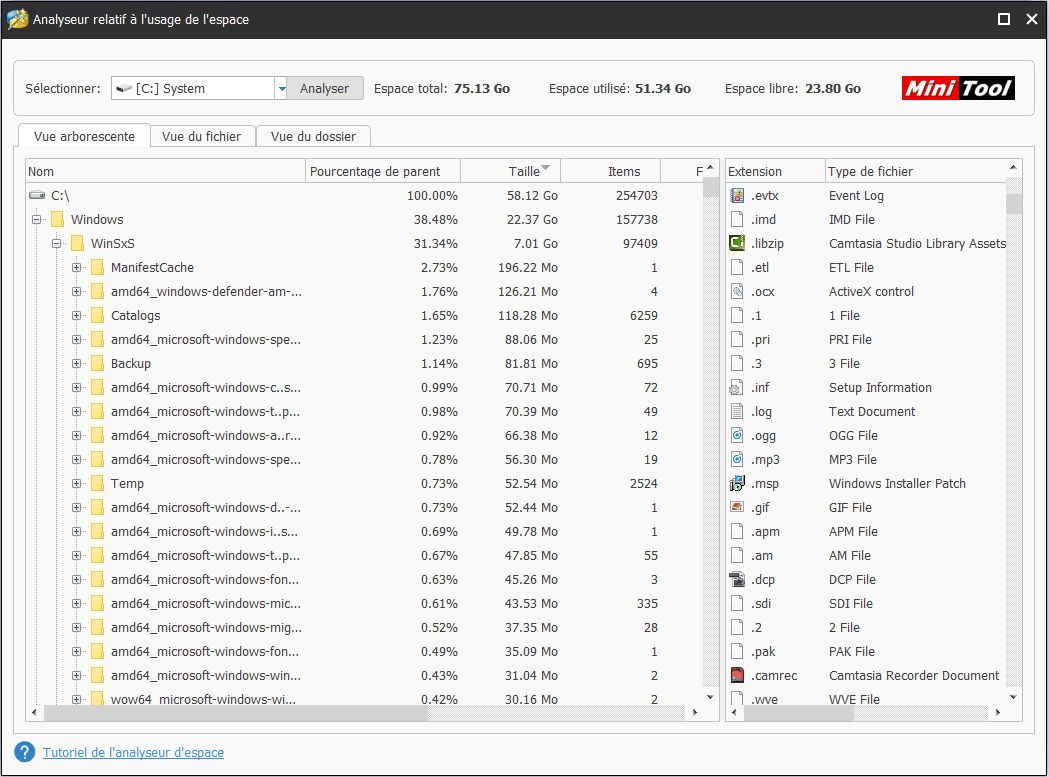The image size is (1049, 777).
Task: Collapse the WinSxS folder node
Action: (x=57, y=243)
